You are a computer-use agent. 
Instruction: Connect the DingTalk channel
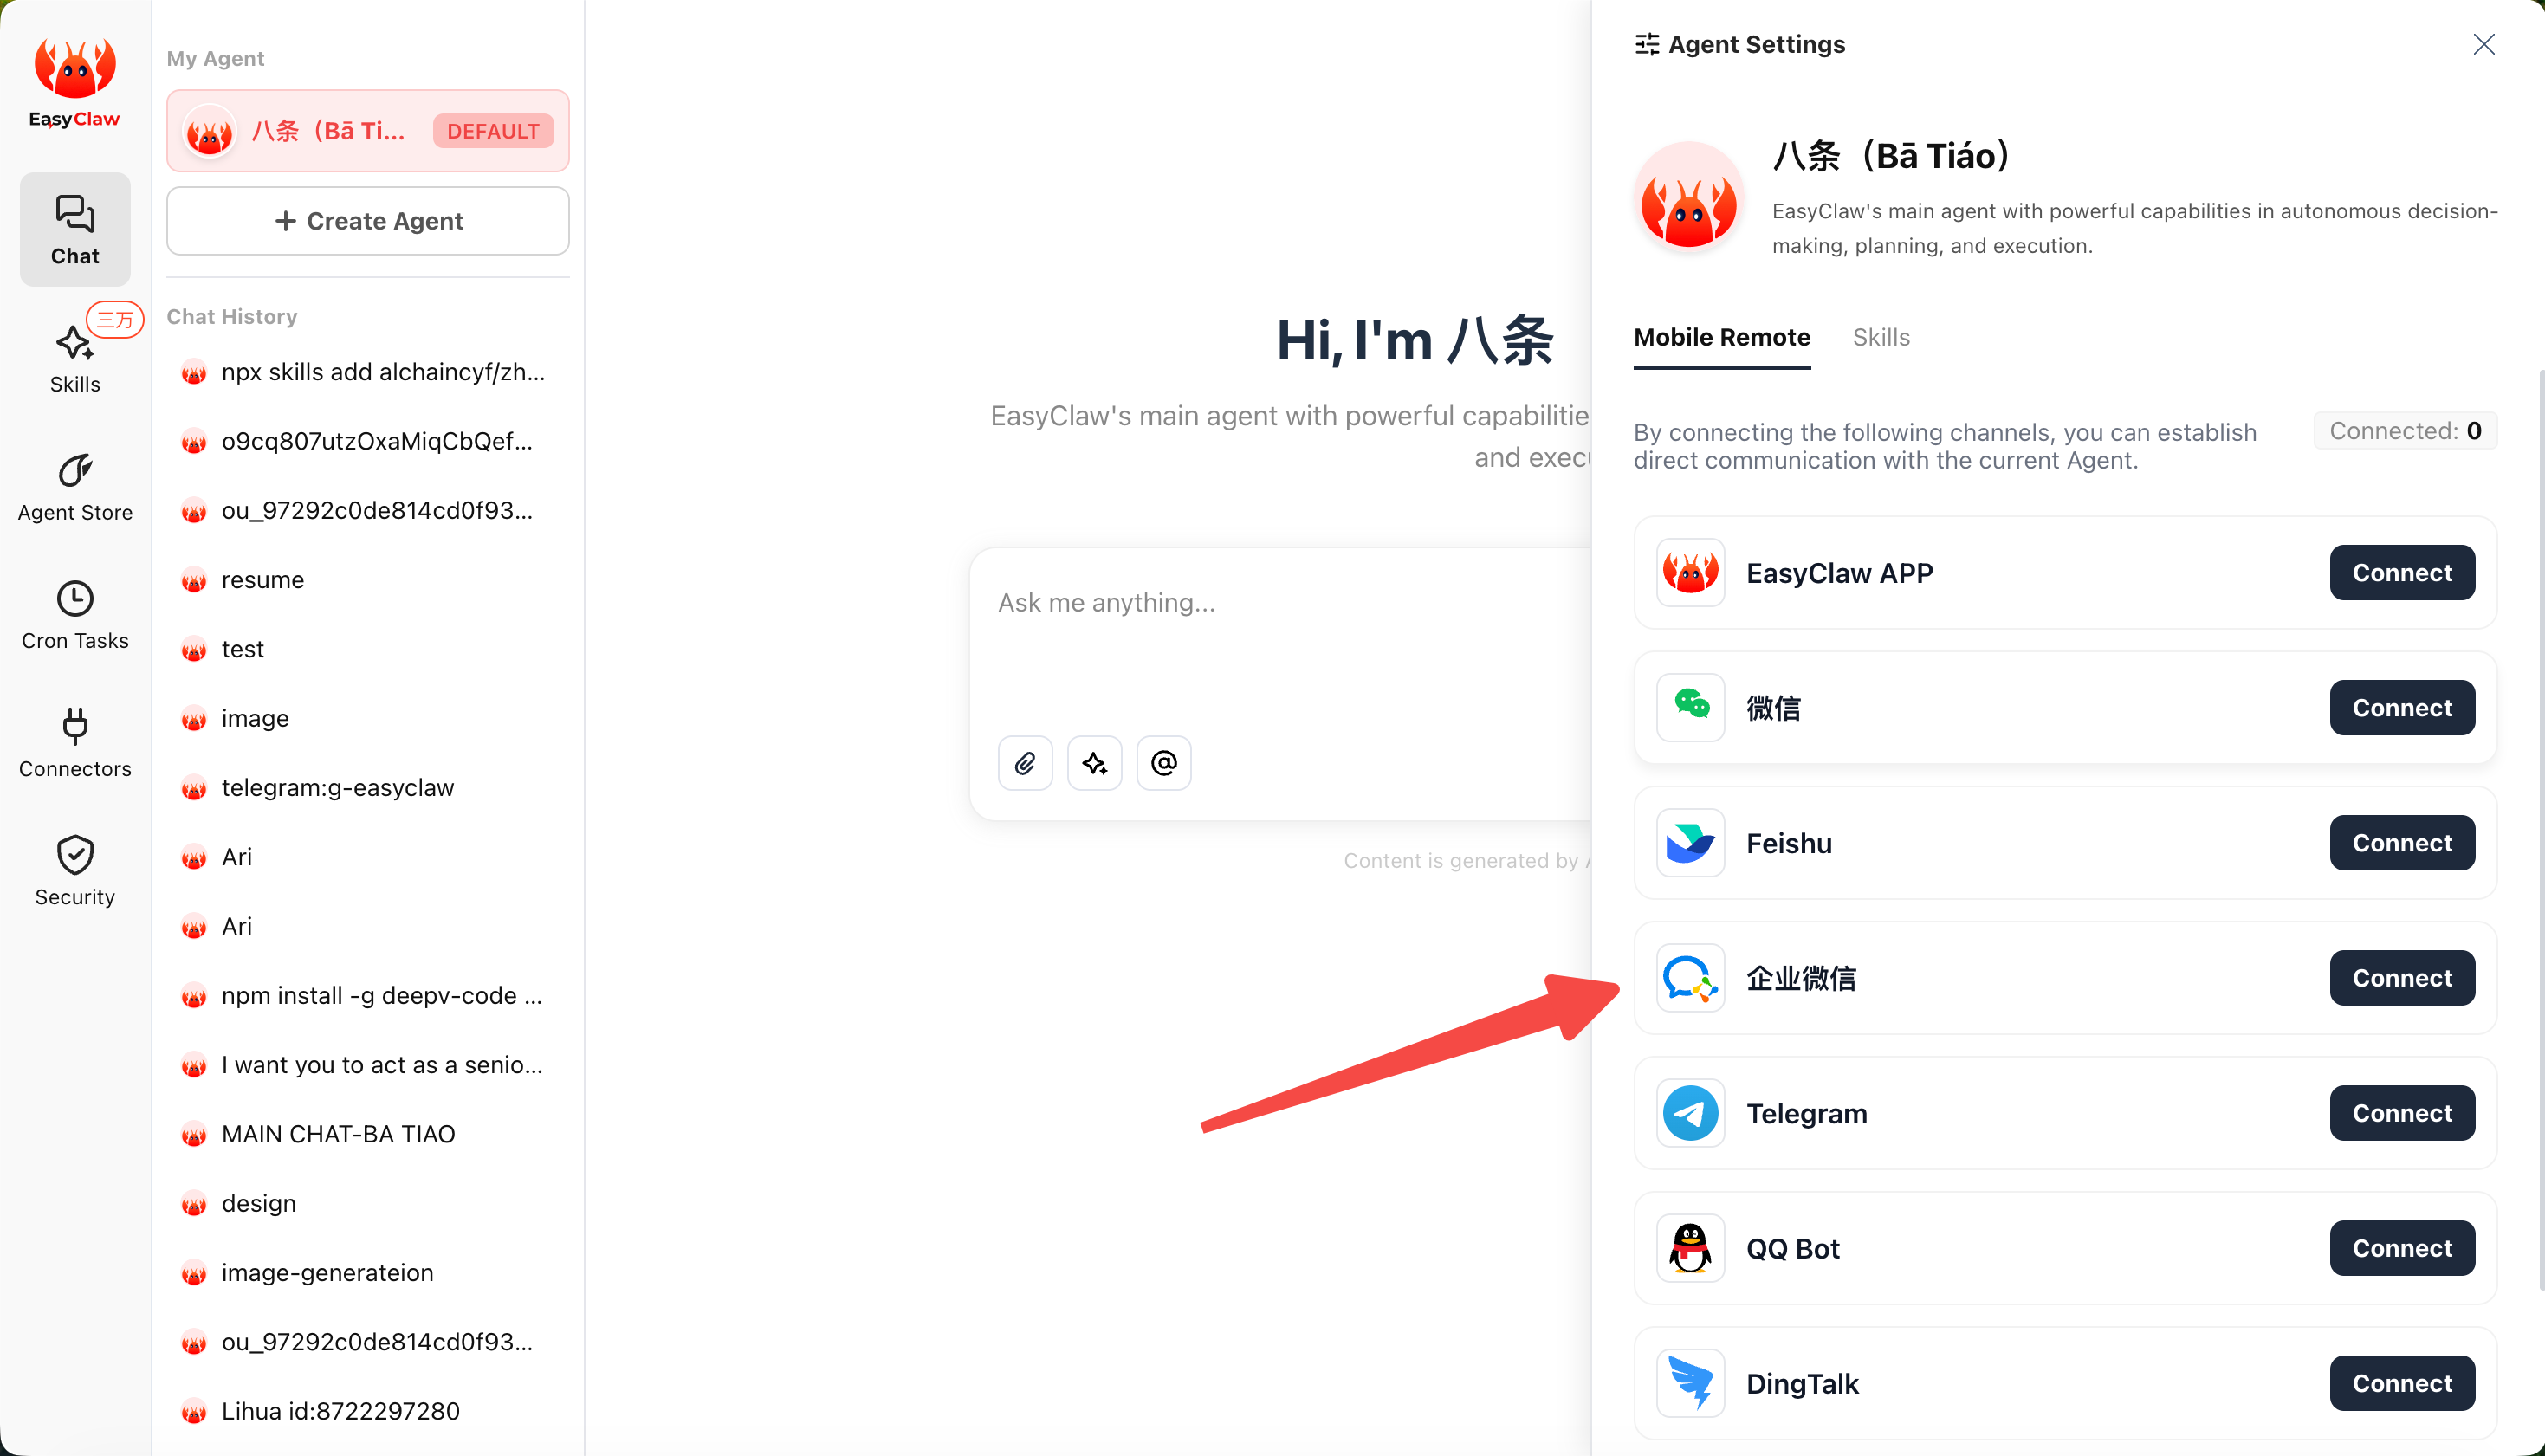pos(2402,1383)
